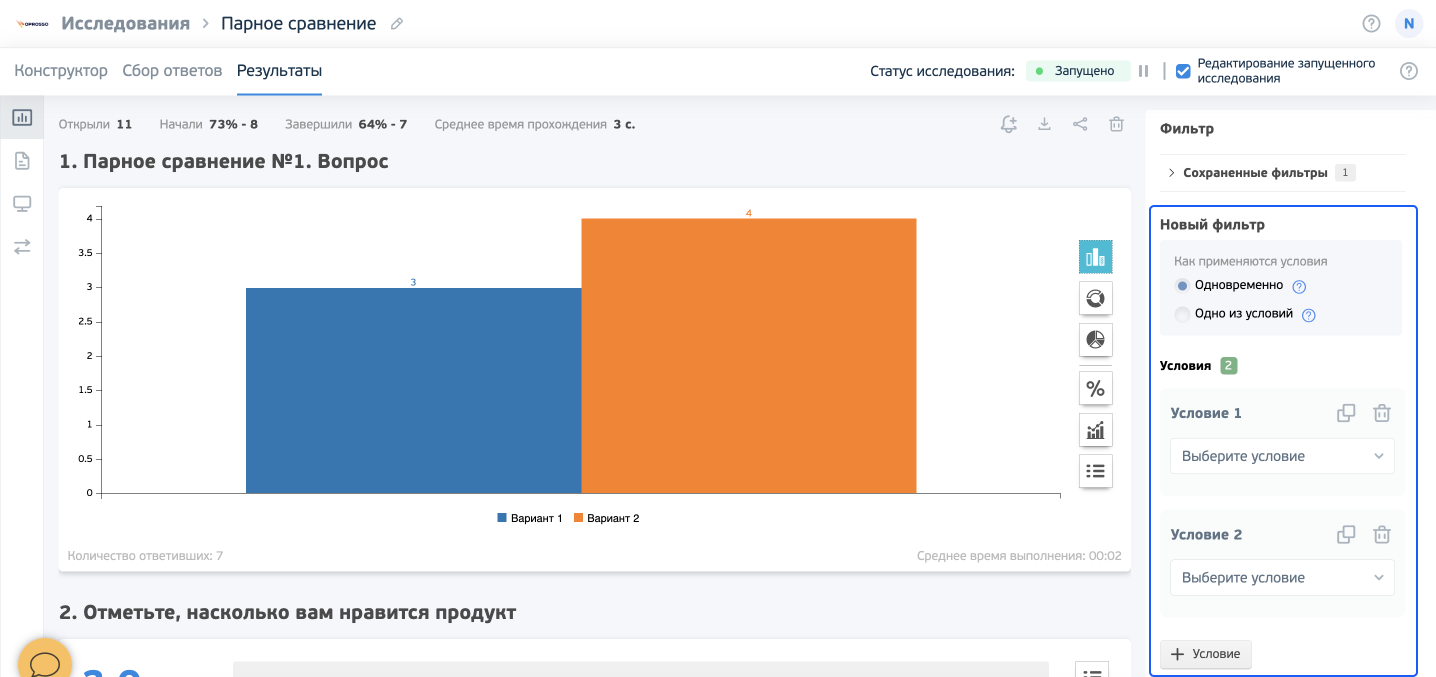
Task: Pause the research with pause icon
Action: click(1143, 71)
